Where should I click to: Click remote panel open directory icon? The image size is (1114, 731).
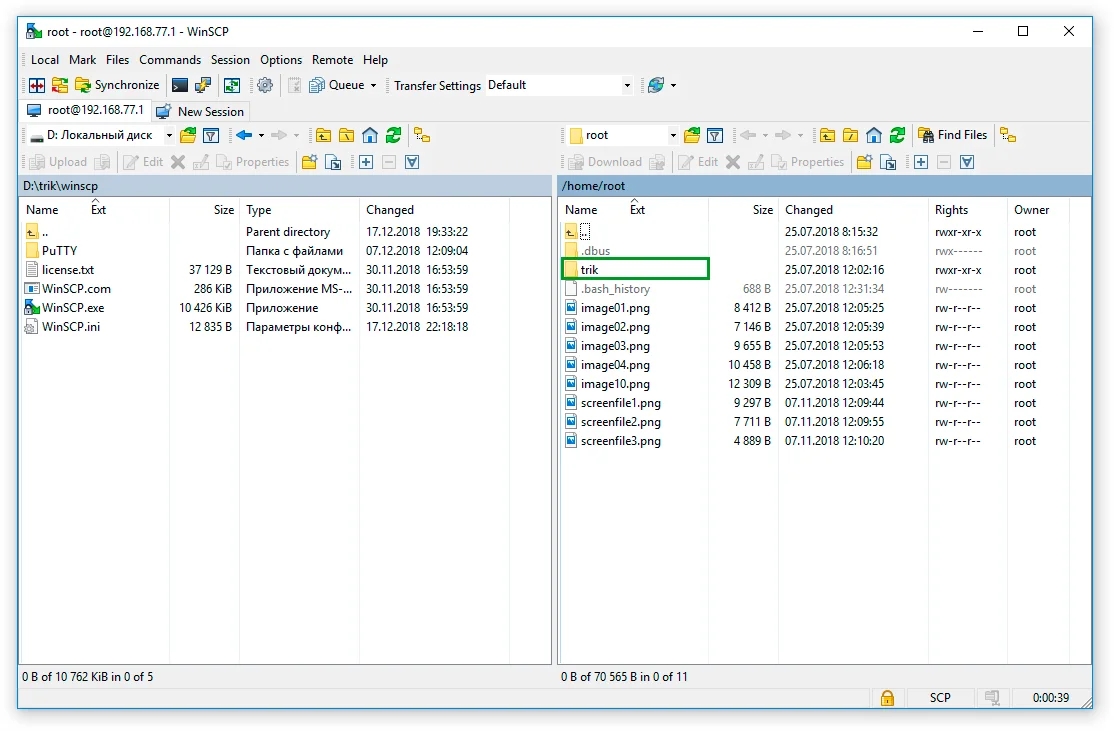pos(691,135)
